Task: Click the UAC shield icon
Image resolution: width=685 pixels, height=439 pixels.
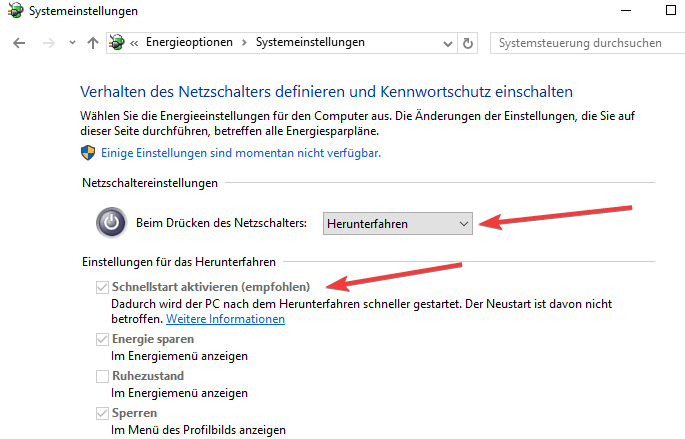Action: pos(88,153)
